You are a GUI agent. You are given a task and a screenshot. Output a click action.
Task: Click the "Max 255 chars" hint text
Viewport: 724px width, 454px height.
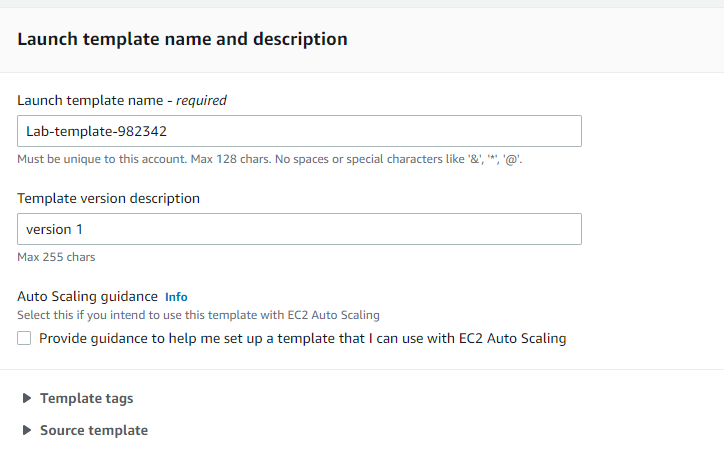coord(56,257)
